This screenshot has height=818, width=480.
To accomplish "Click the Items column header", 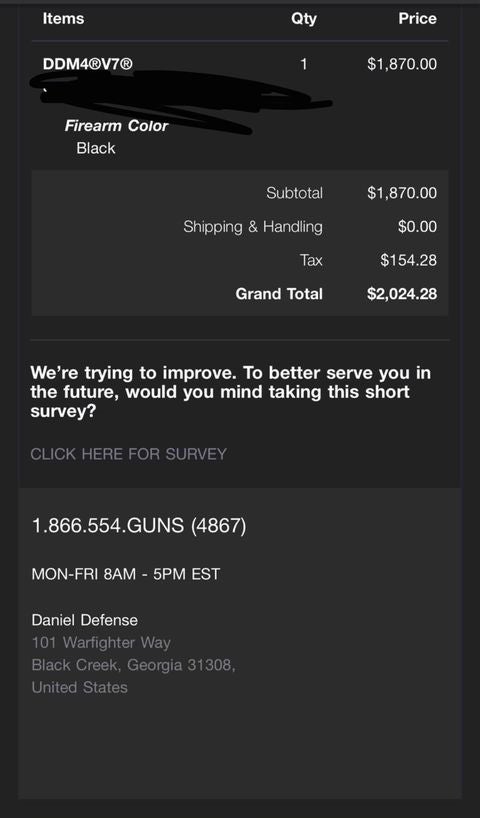I will [x=63, y=19].
